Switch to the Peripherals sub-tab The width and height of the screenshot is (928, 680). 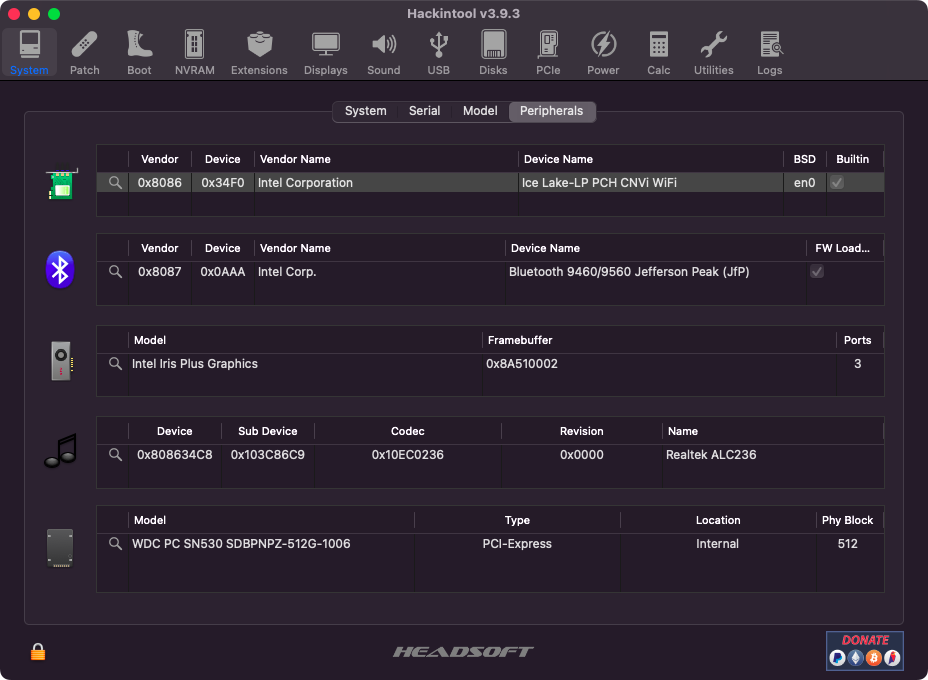click(552, 111)
